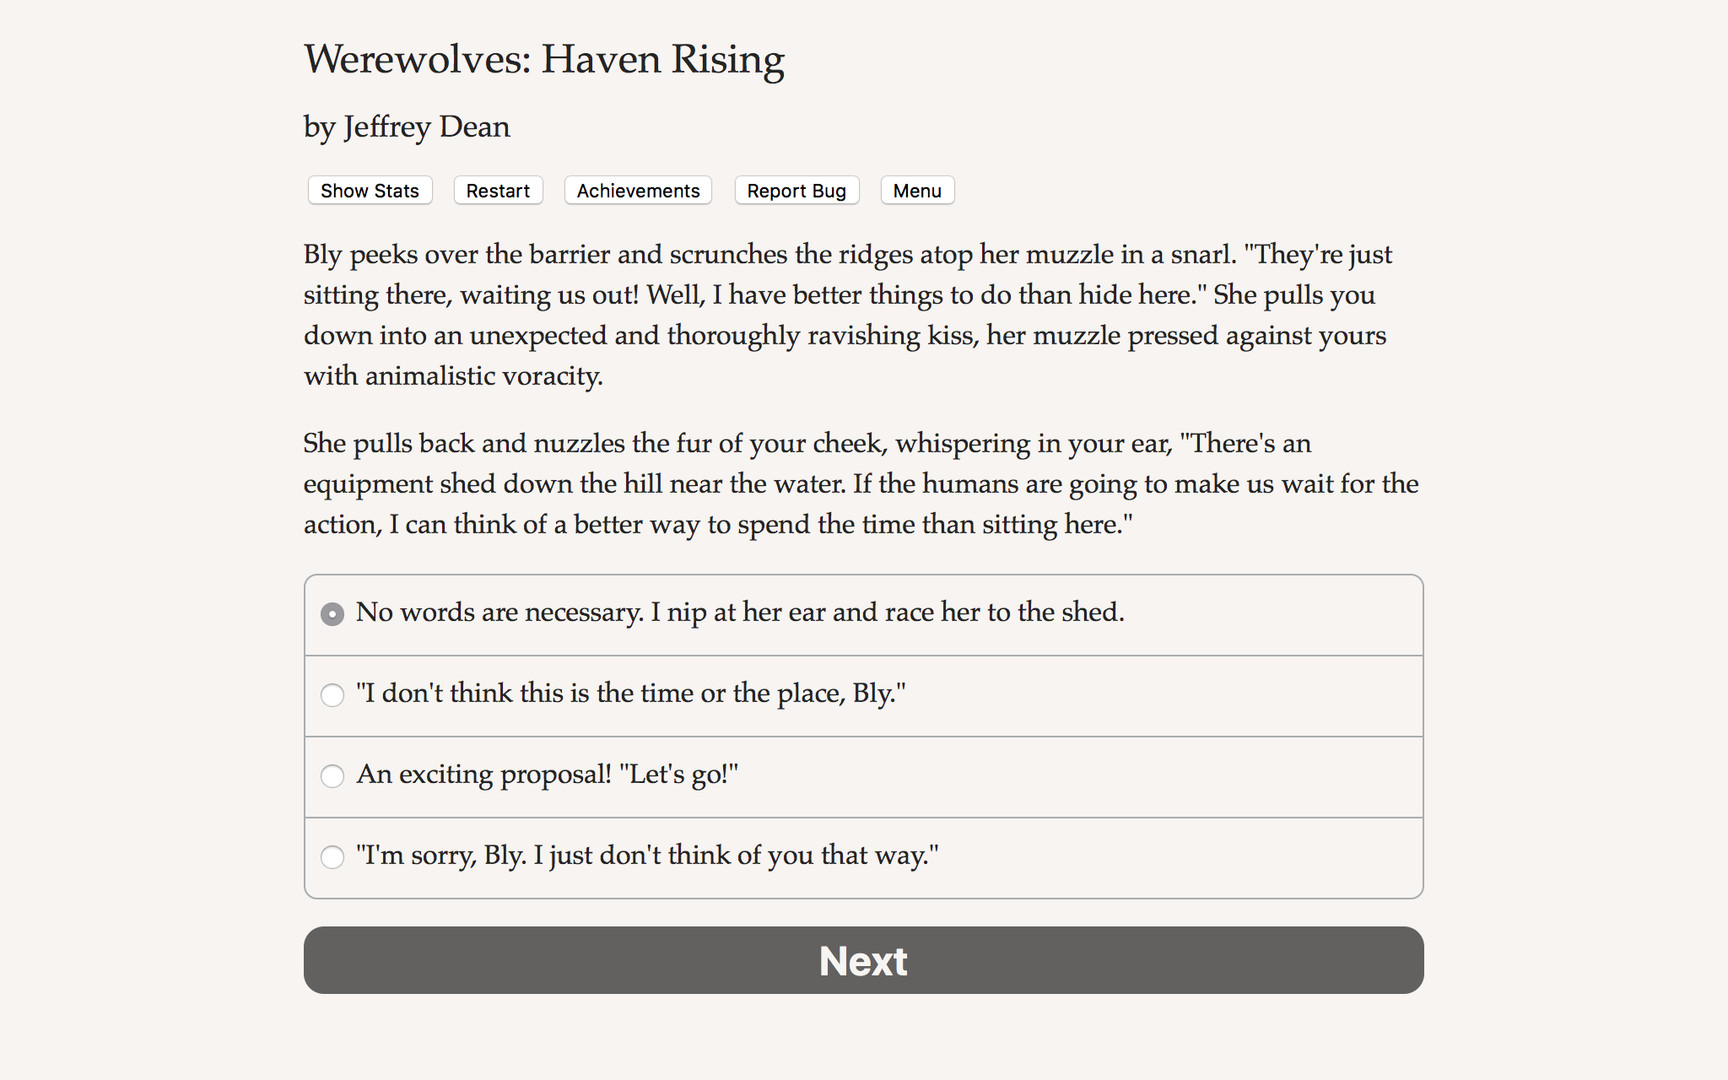Select "No words are necessary" choice
The width and height of the screenshot is (1728, 1080).
741,613
